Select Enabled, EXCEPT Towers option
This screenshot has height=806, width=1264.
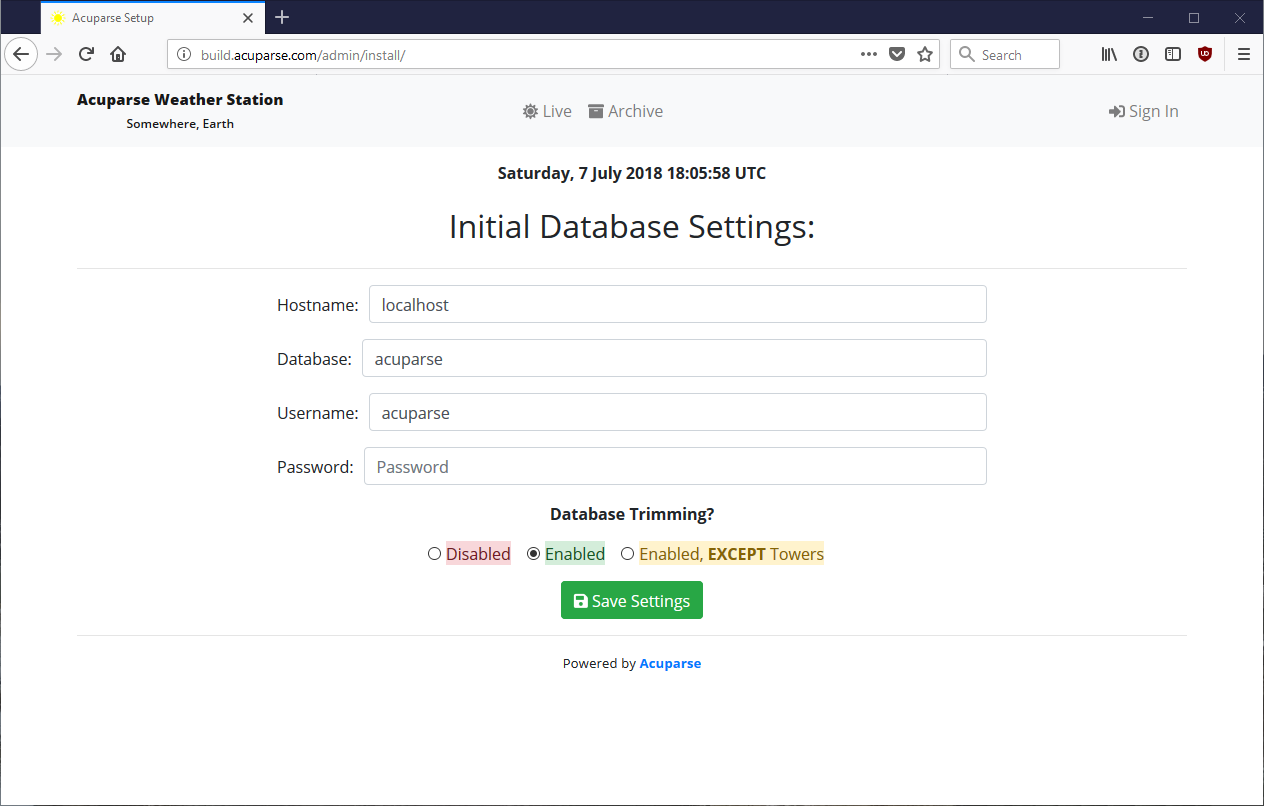click(x=627, y=554)
